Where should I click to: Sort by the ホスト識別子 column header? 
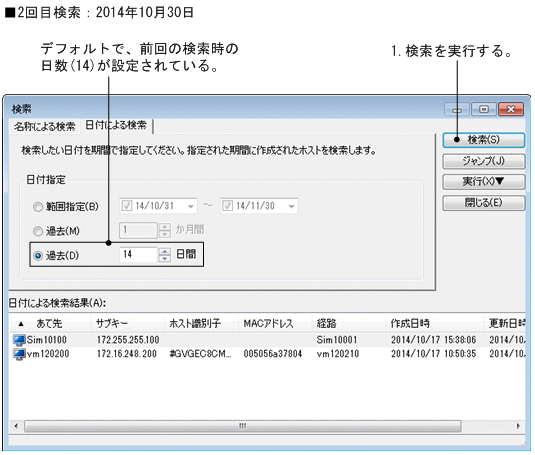201,323
